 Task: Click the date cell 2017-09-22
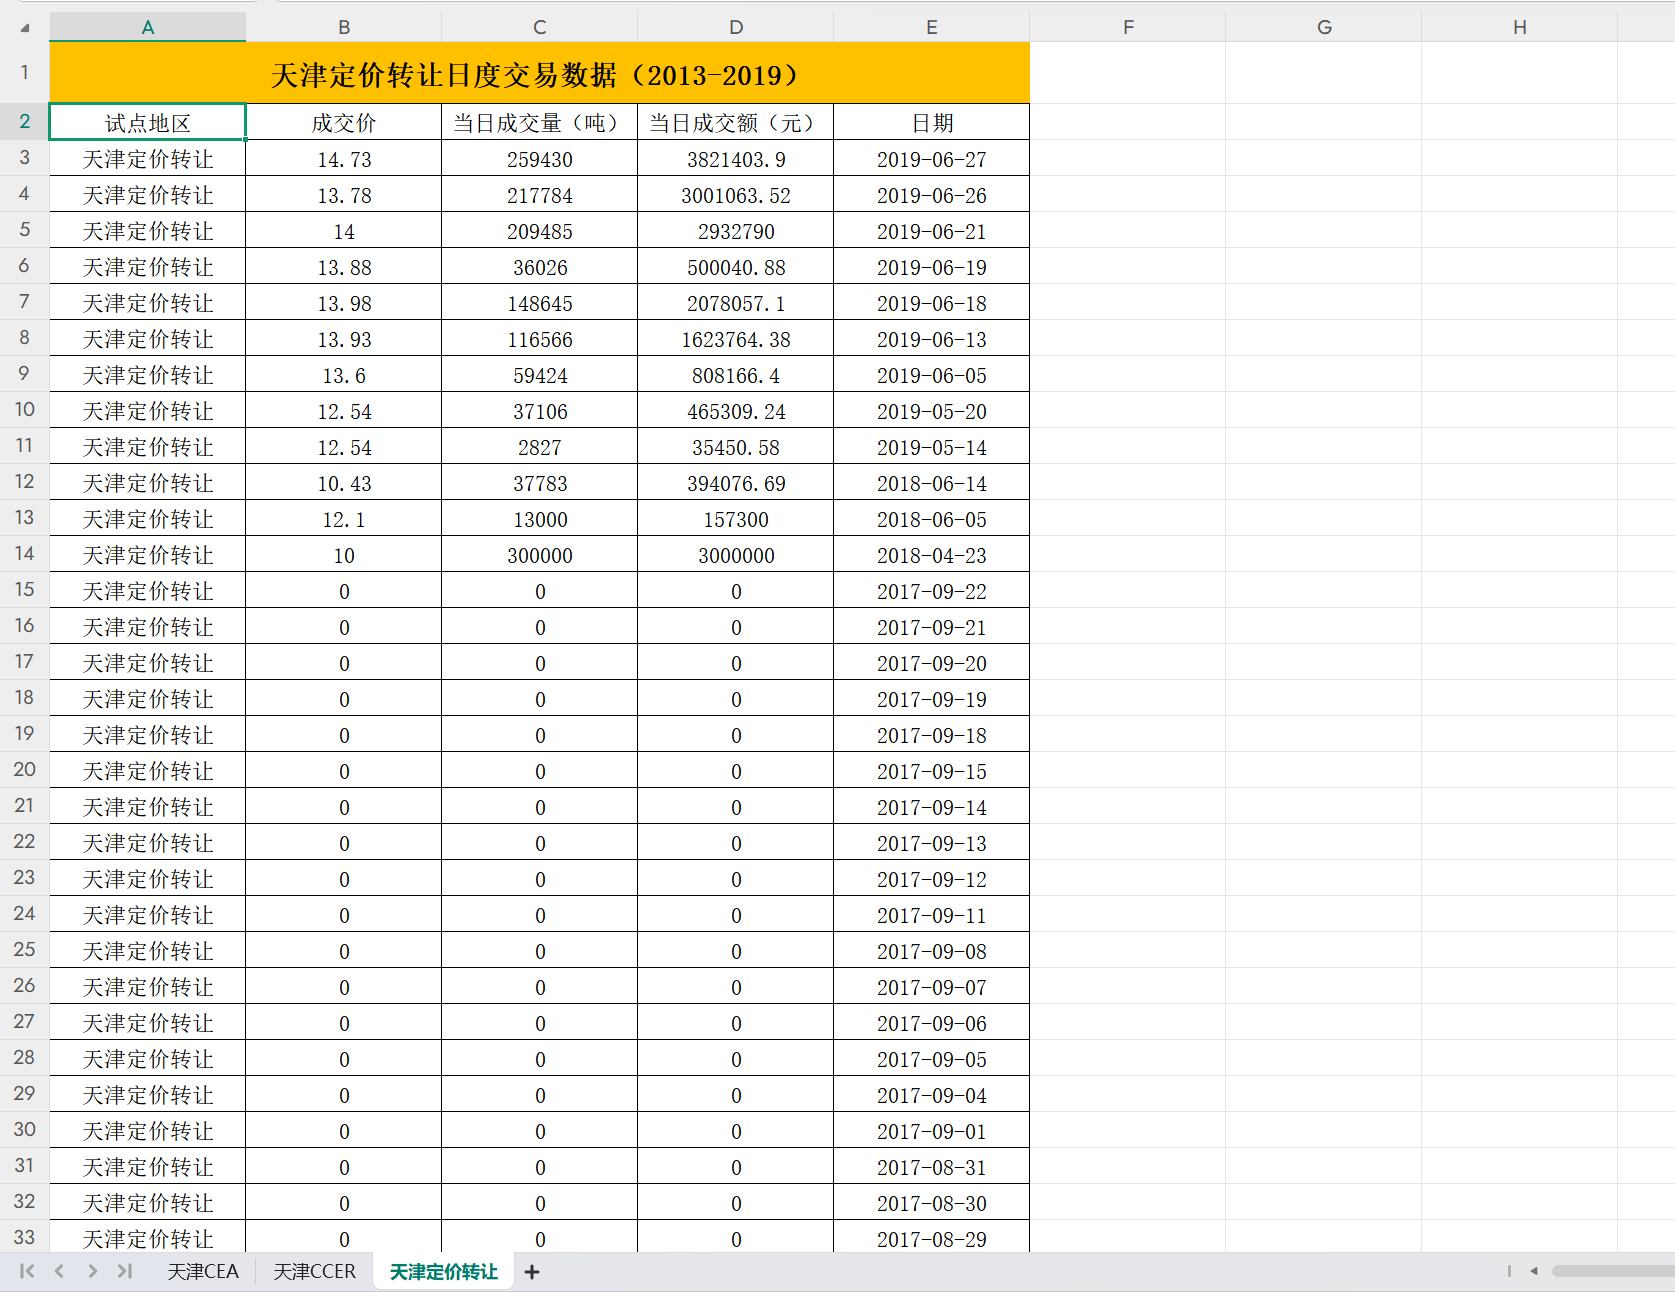point(932,590)
